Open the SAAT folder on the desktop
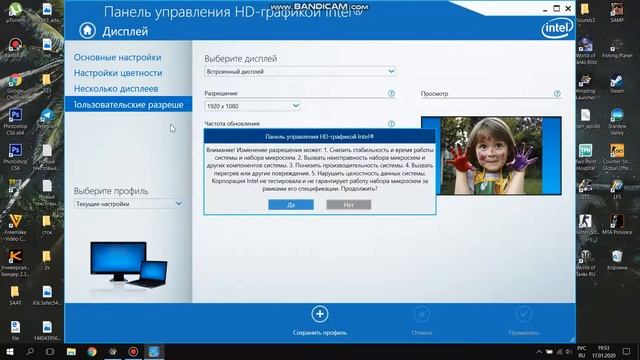 pos(15,295)
